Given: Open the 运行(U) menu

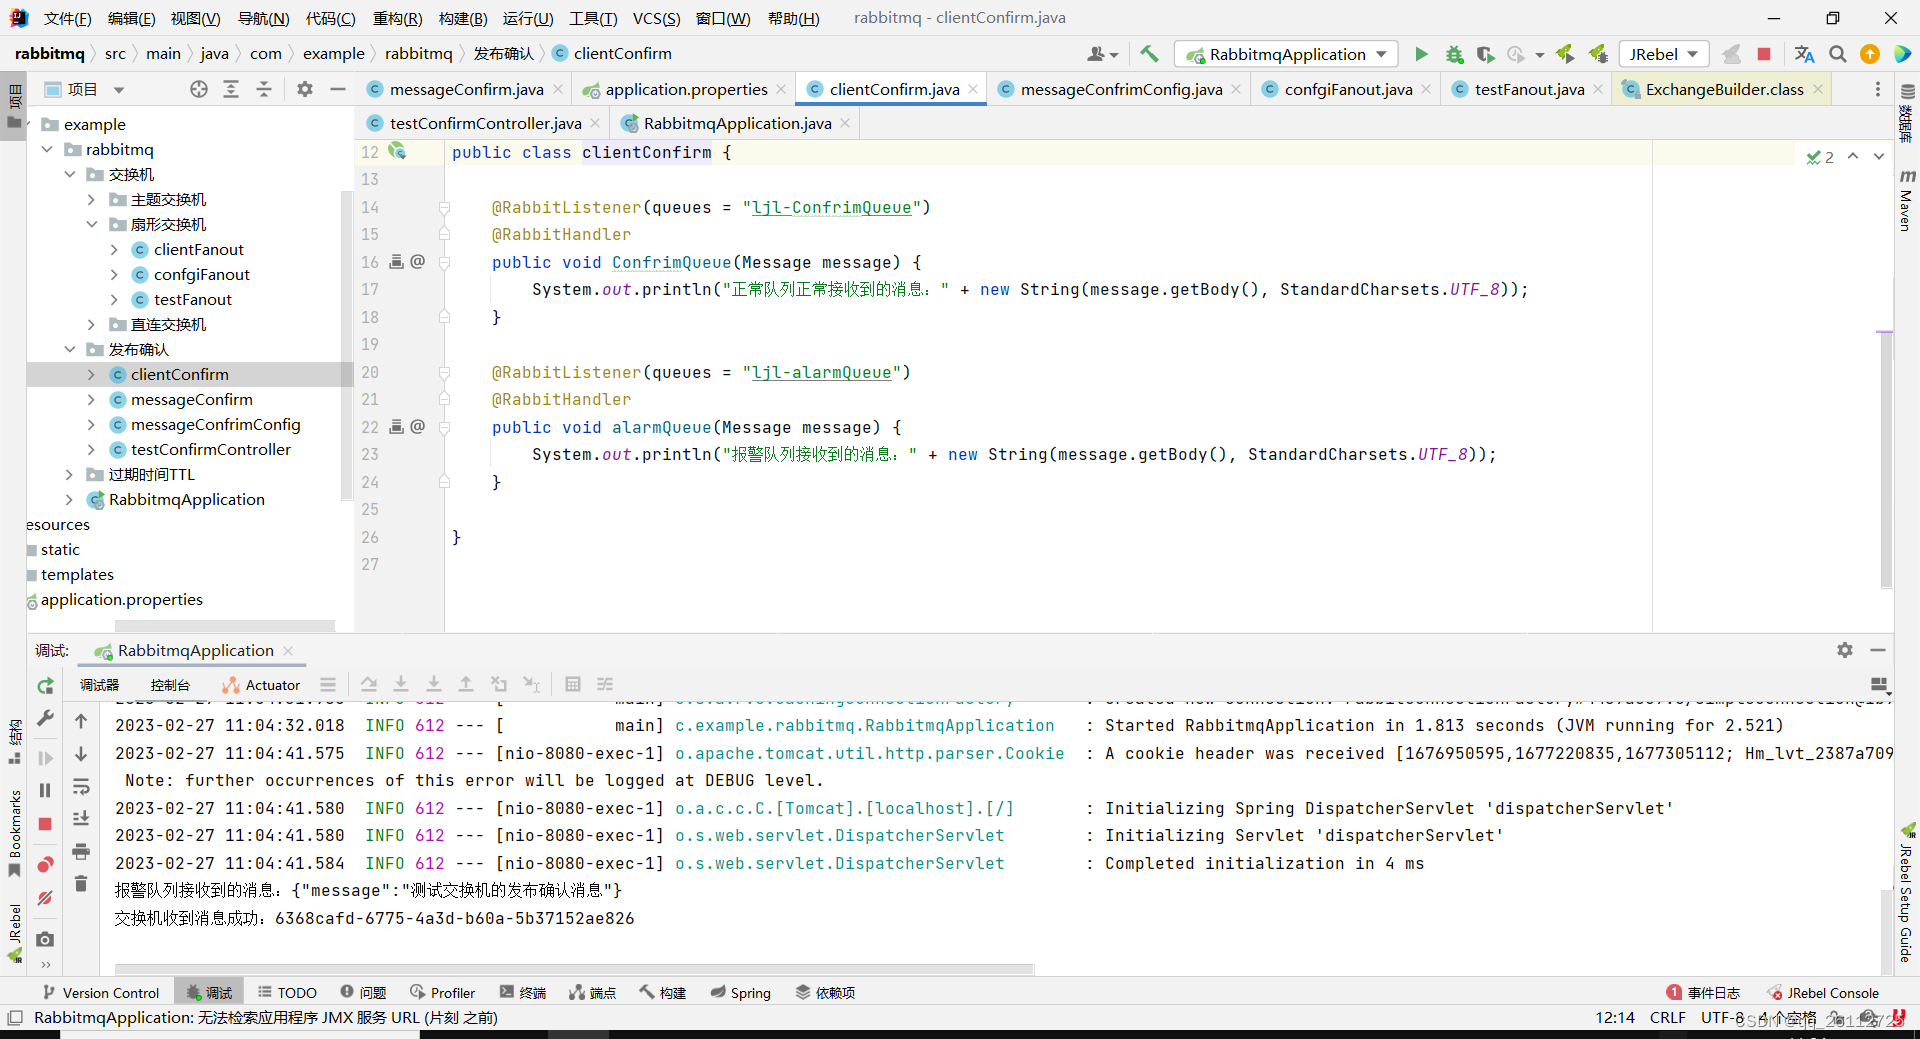Looking at the screenshot, I should [528, 18].
